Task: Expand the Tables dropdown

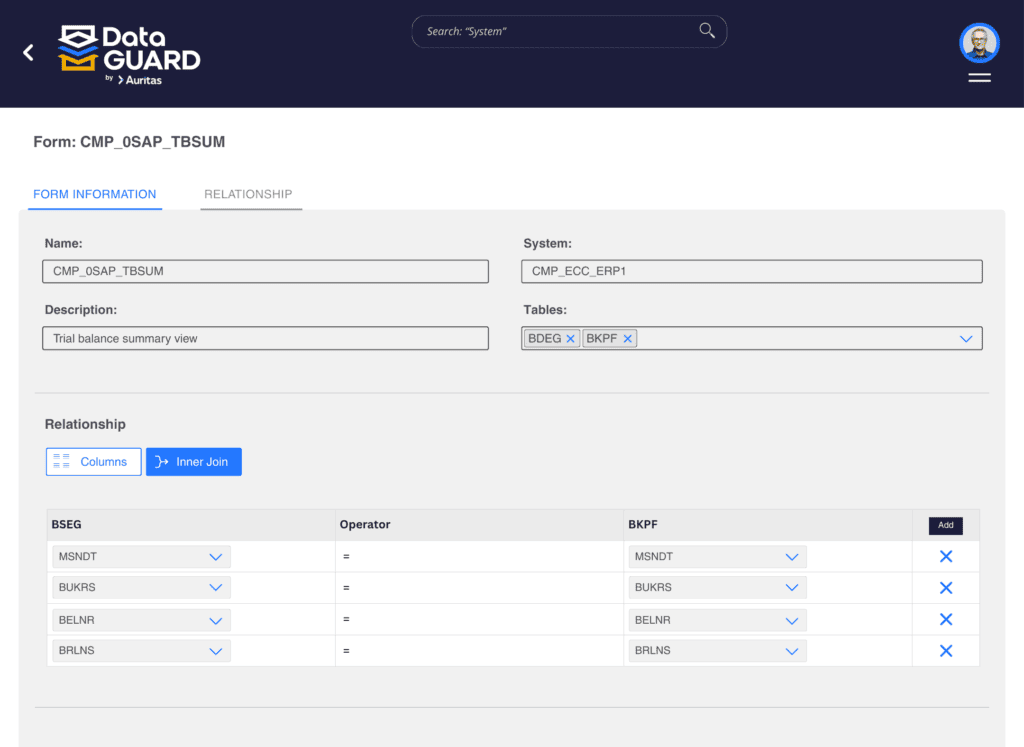Action: click(966, 339)
